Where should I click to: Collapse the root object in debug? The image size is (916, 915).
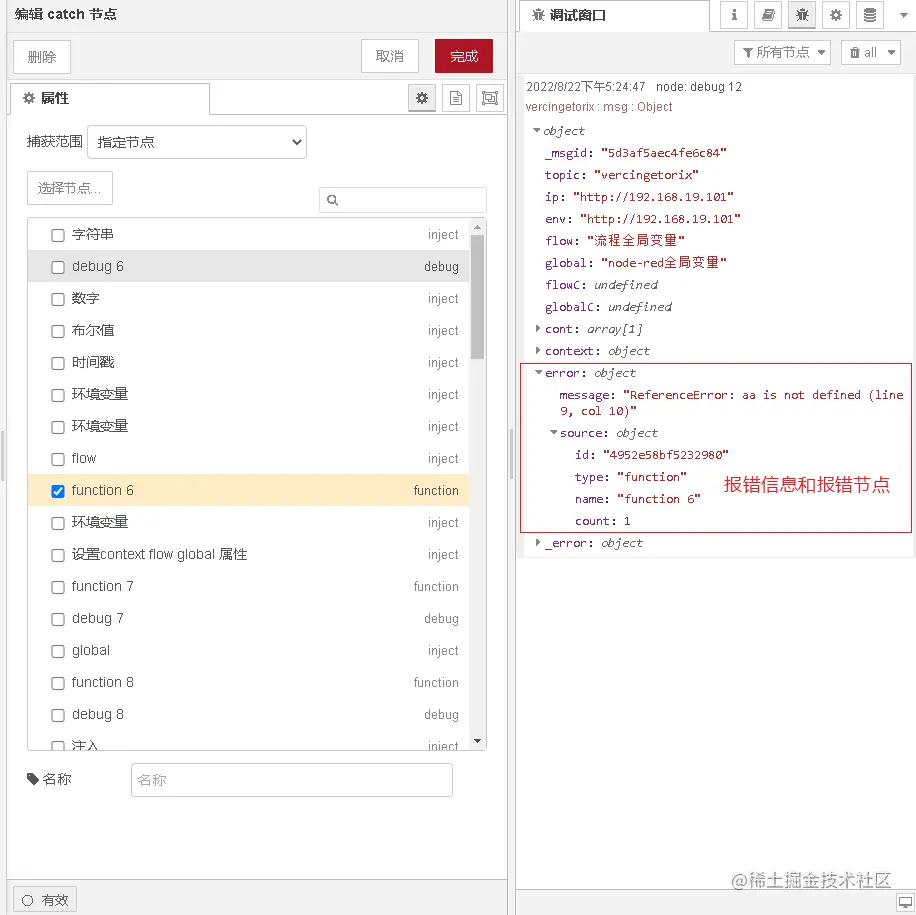[x=536, y=131]
